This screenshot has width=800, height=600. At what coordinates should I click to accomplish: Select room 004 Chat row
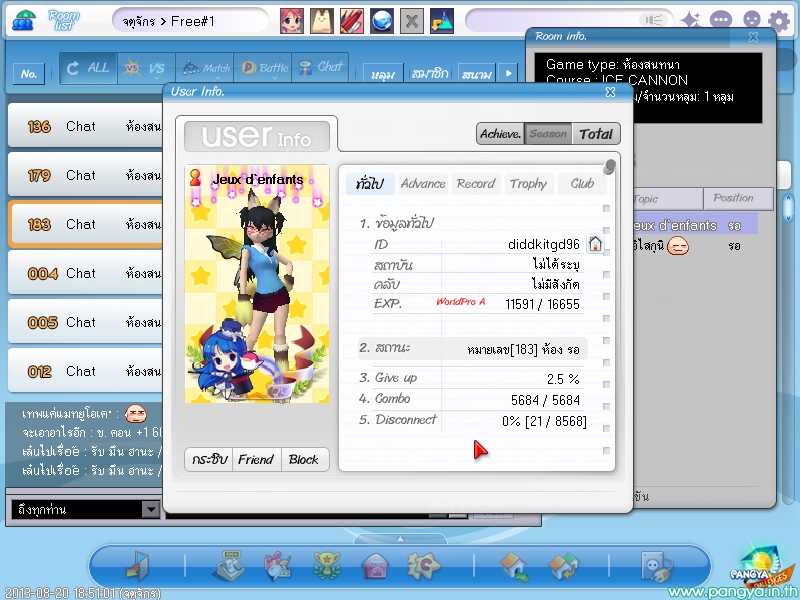86,273
